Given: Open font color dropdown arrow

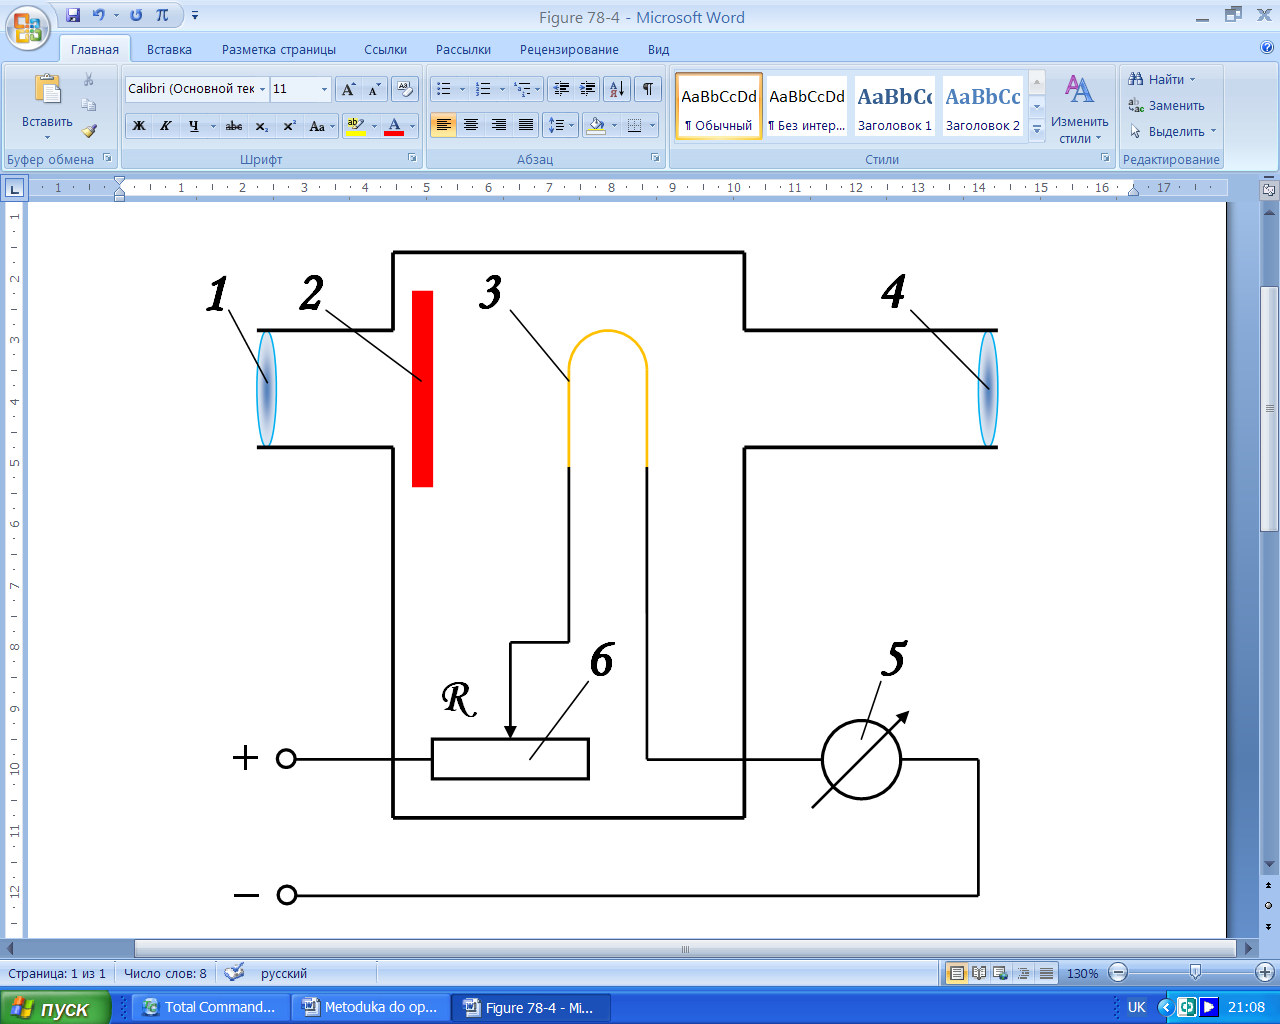Looking at the screenshot, I should pos(412,126).
